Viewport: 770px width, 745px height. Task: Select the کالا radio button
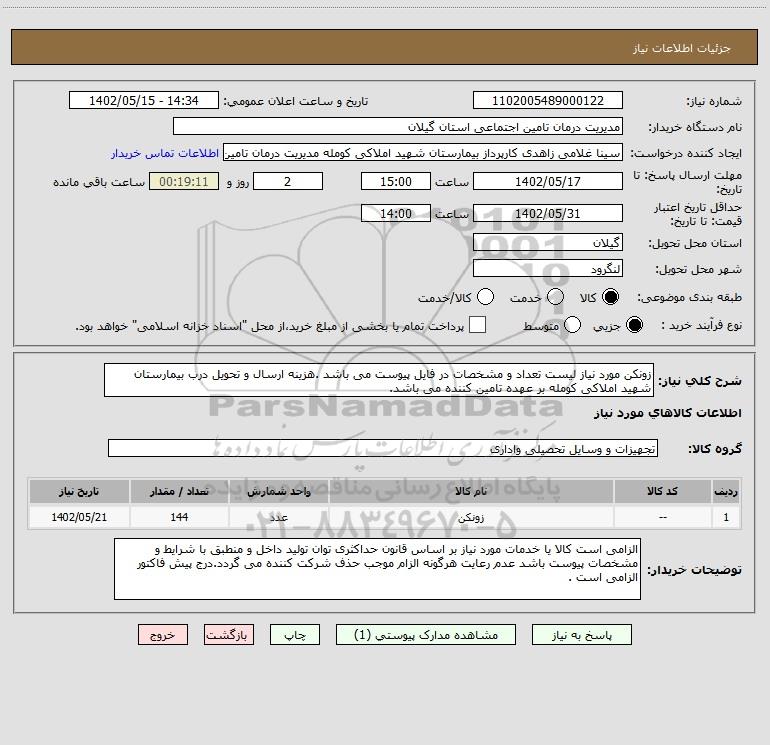pos(610,297)
